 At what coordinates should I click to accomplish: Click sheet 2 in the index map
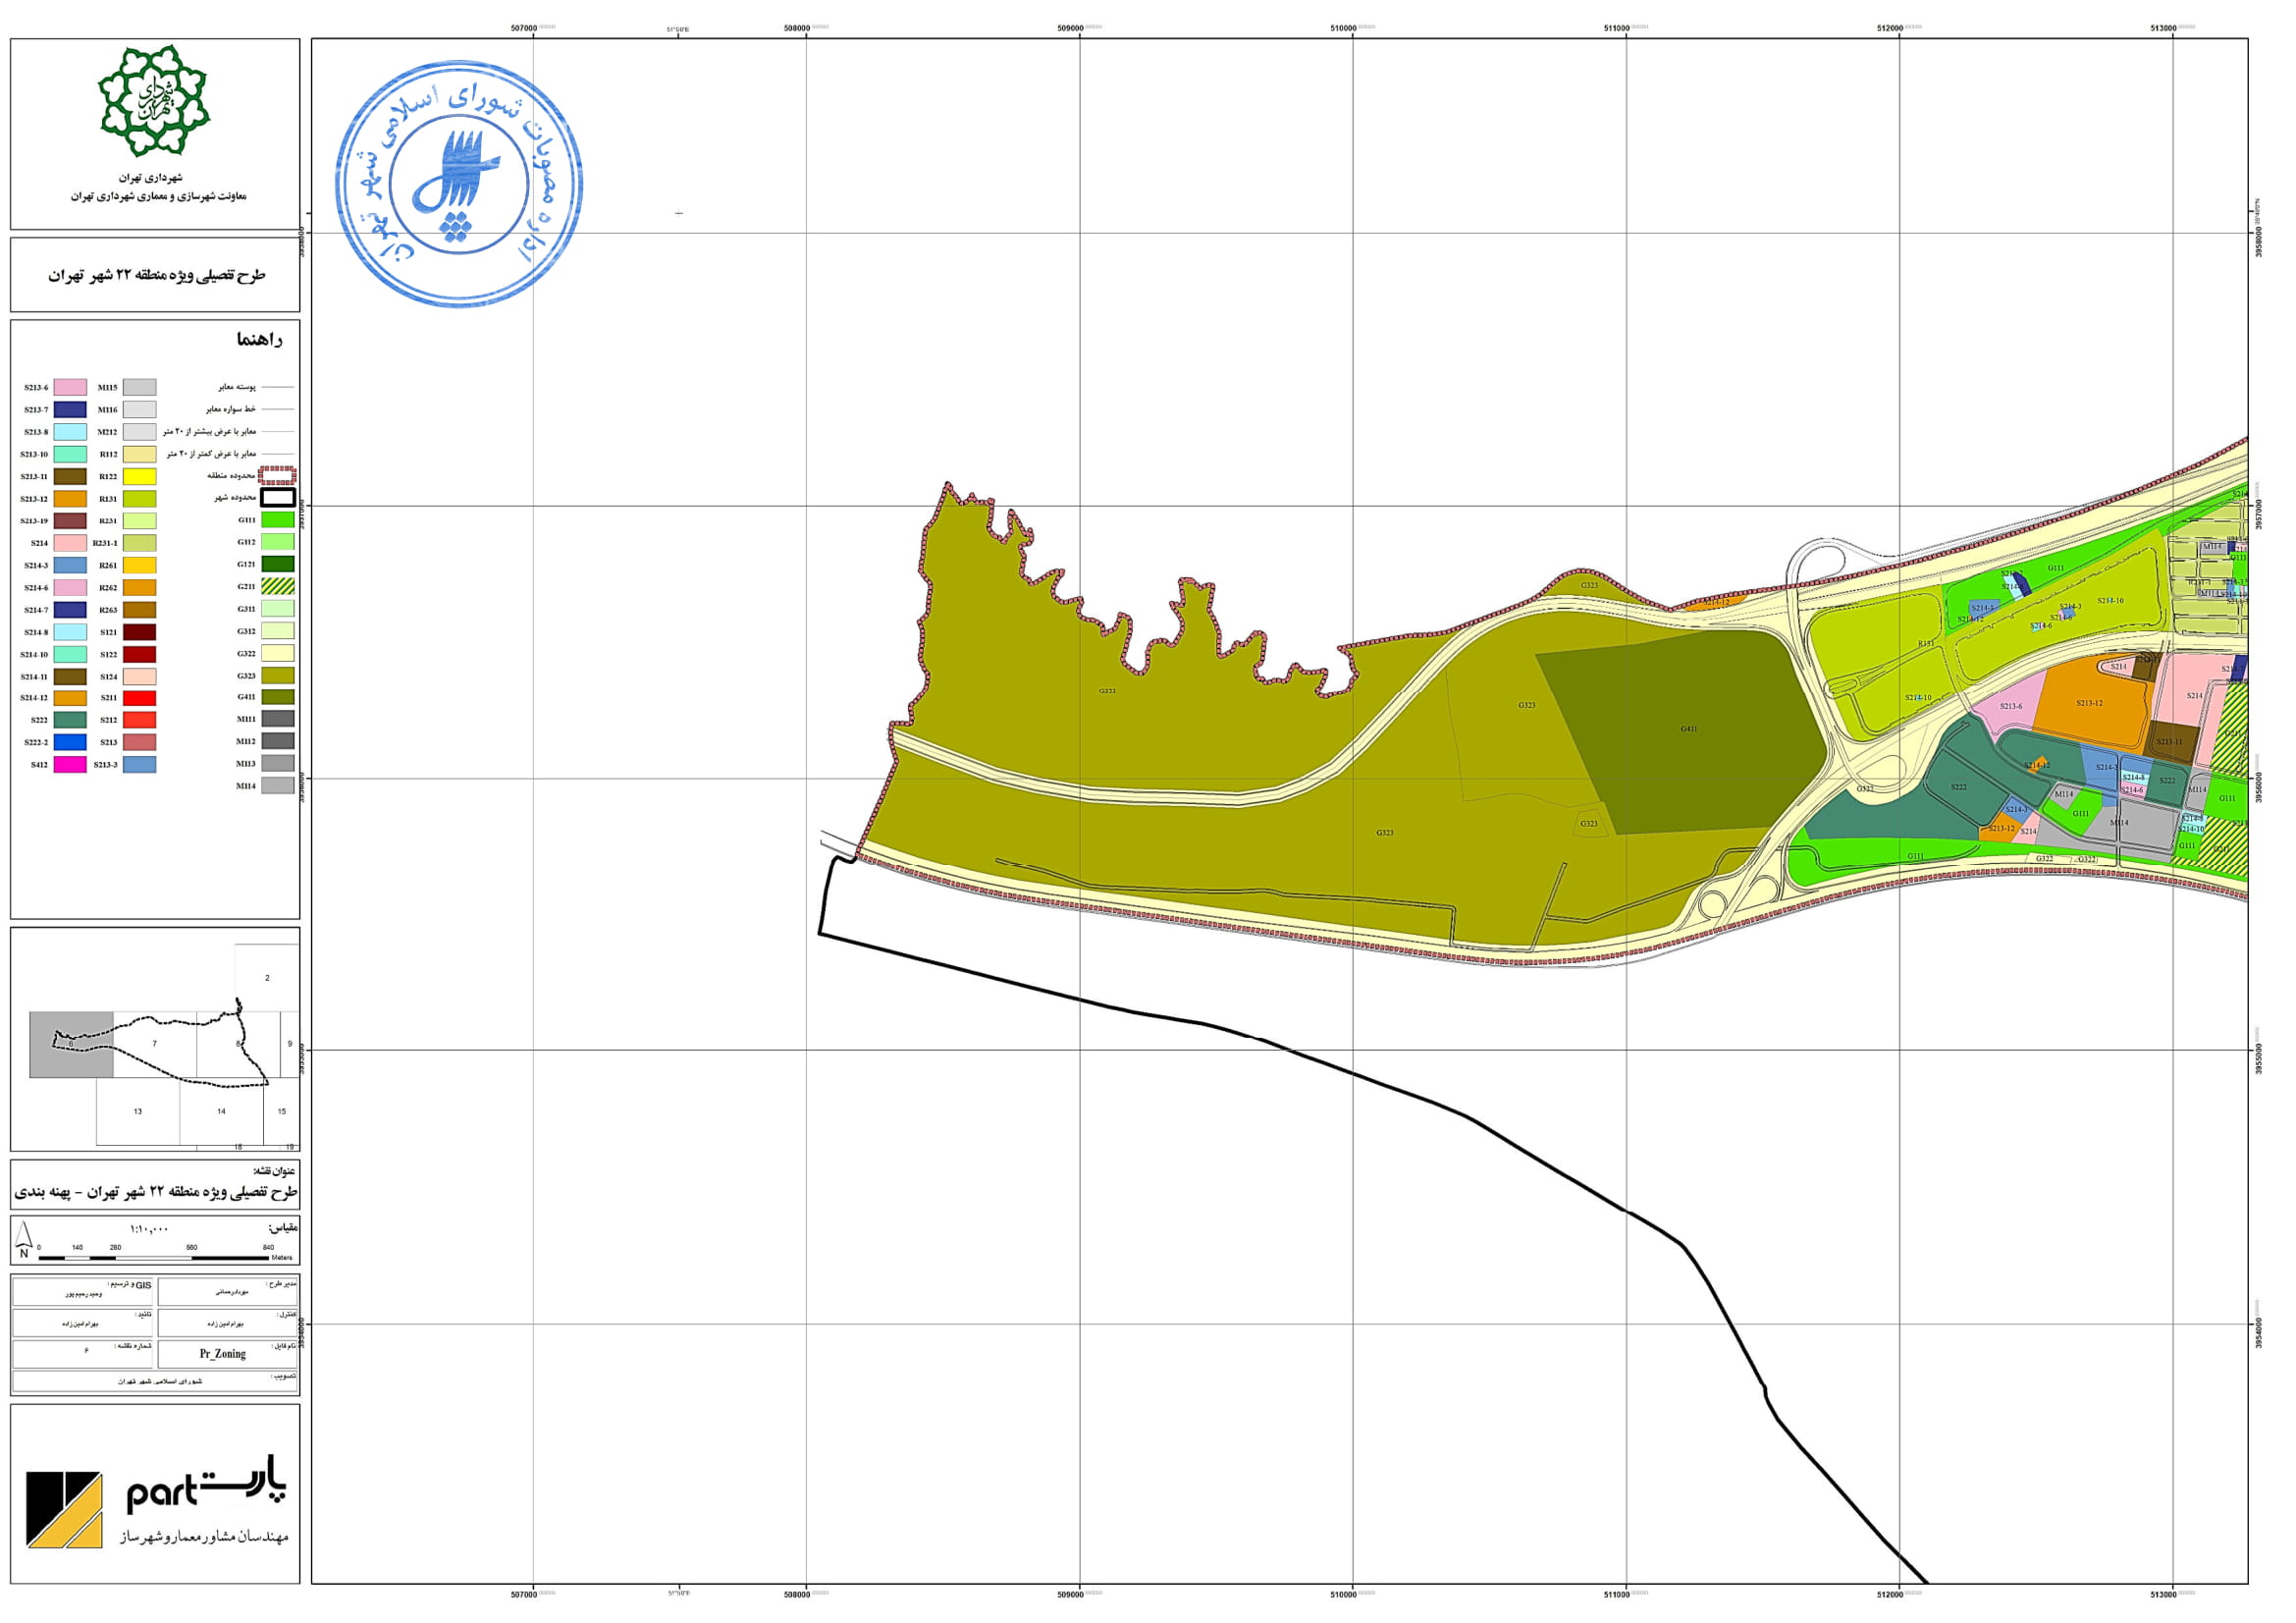pyautogui.click(x=267, y=978)
